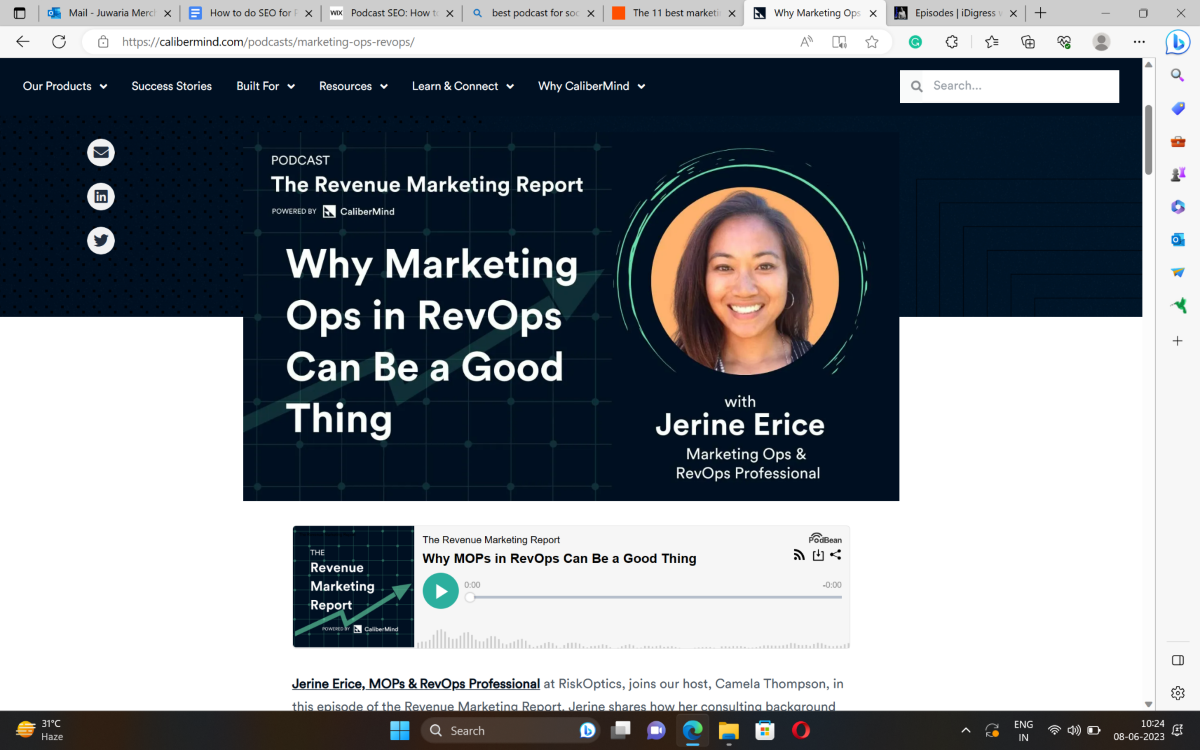This screenshot has width=1200, height=750.
Task: Open the Edge sidebar search icon
Action: (1178, 75)
